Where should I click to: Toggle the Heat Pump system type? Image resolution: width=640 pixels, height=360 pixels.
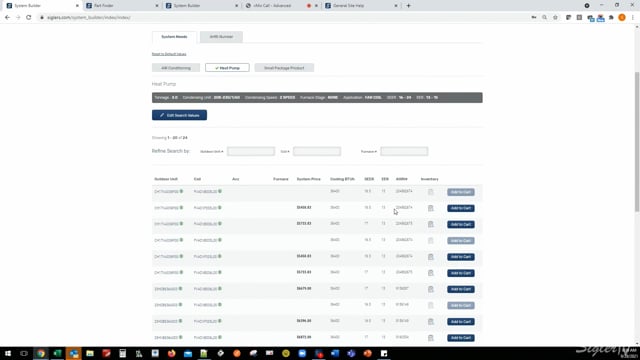pyautogui.click(x=227, y=68)
